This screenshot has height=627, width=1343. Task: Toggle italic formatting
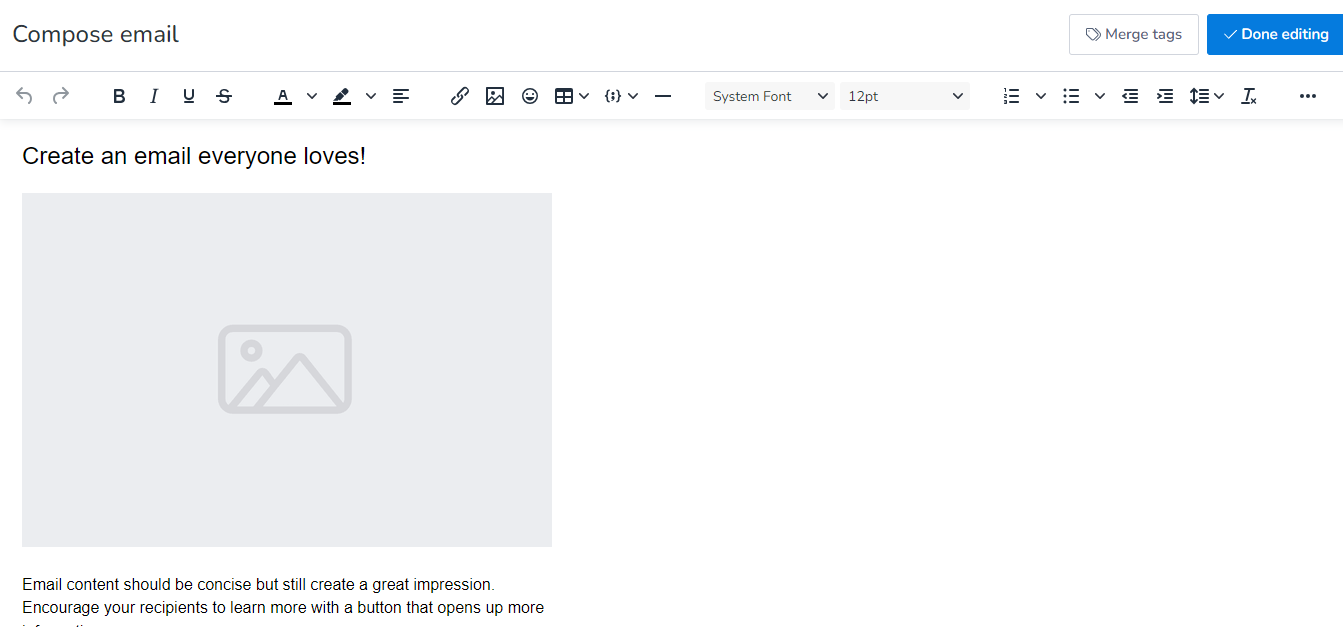click(x=153, y=95)
